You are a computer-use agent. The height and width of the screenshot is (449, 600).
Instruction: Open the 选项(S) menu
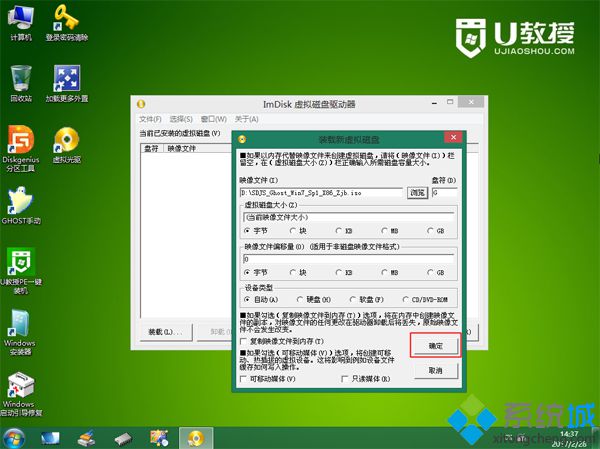click(x=181, y=119)
